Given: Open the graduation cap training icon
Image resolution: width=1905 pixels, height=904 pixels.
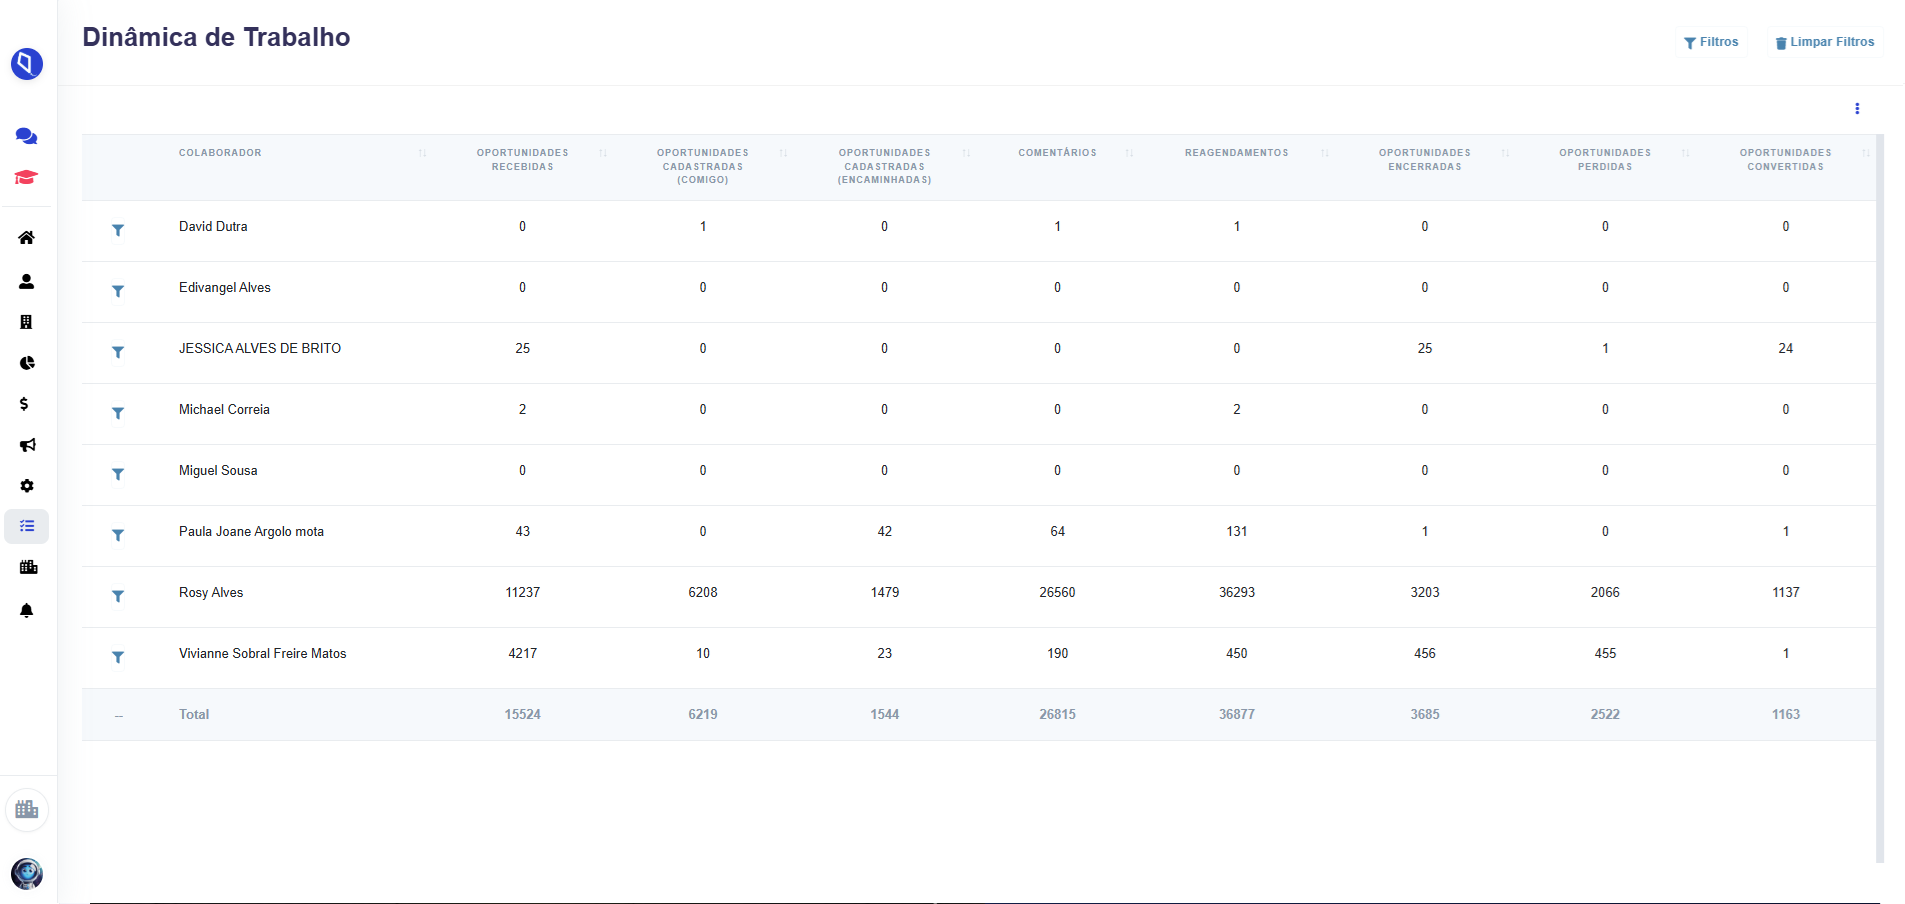Looking at the screenshot, I should pos(26,177).
